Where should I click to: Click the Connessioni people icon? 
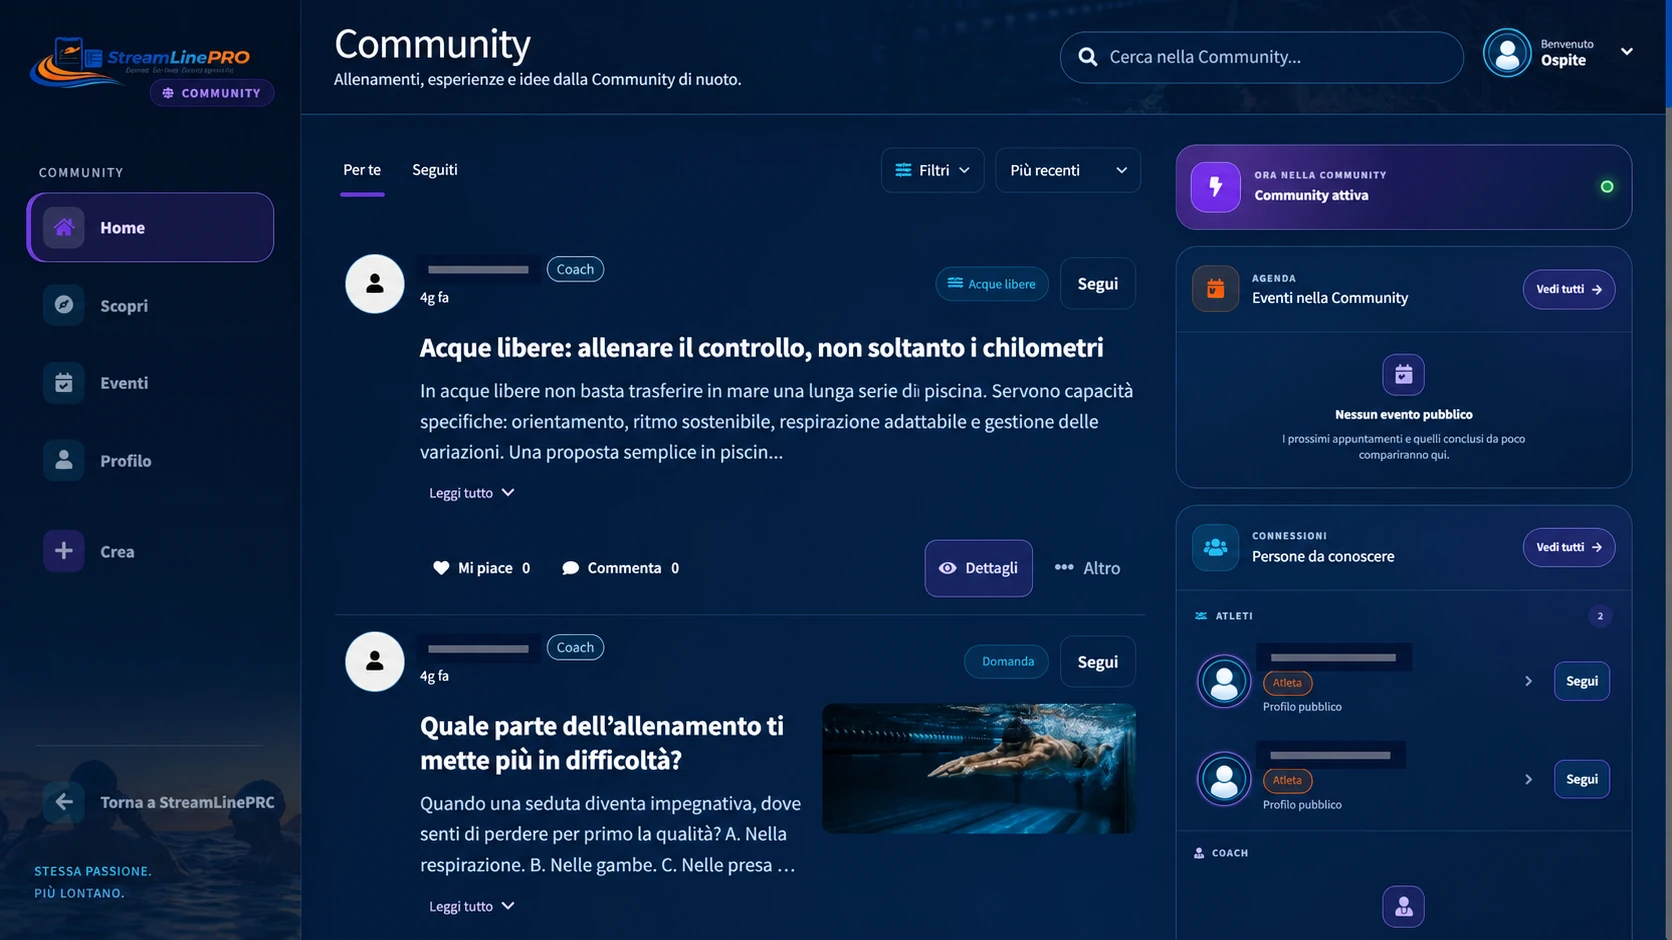[x=1215, y=547]
